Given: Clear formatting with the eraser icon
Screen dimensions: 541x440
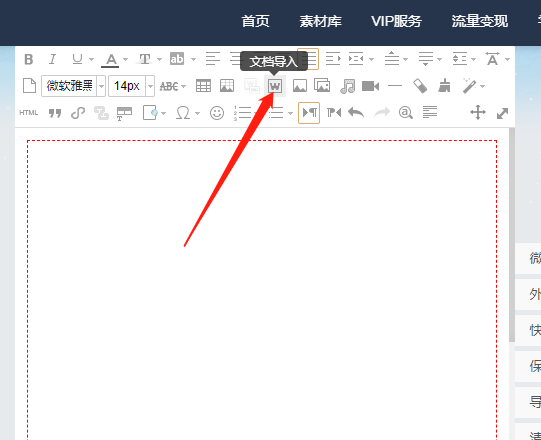Looking at the screenshot, I should click(420, 86).
